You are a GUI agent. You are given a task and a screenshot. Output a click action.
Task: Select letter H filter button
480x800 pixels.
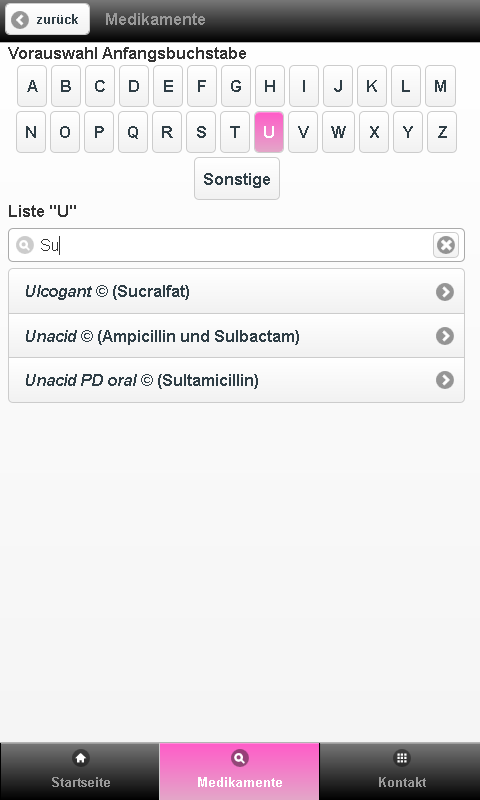tap(270, 86)
